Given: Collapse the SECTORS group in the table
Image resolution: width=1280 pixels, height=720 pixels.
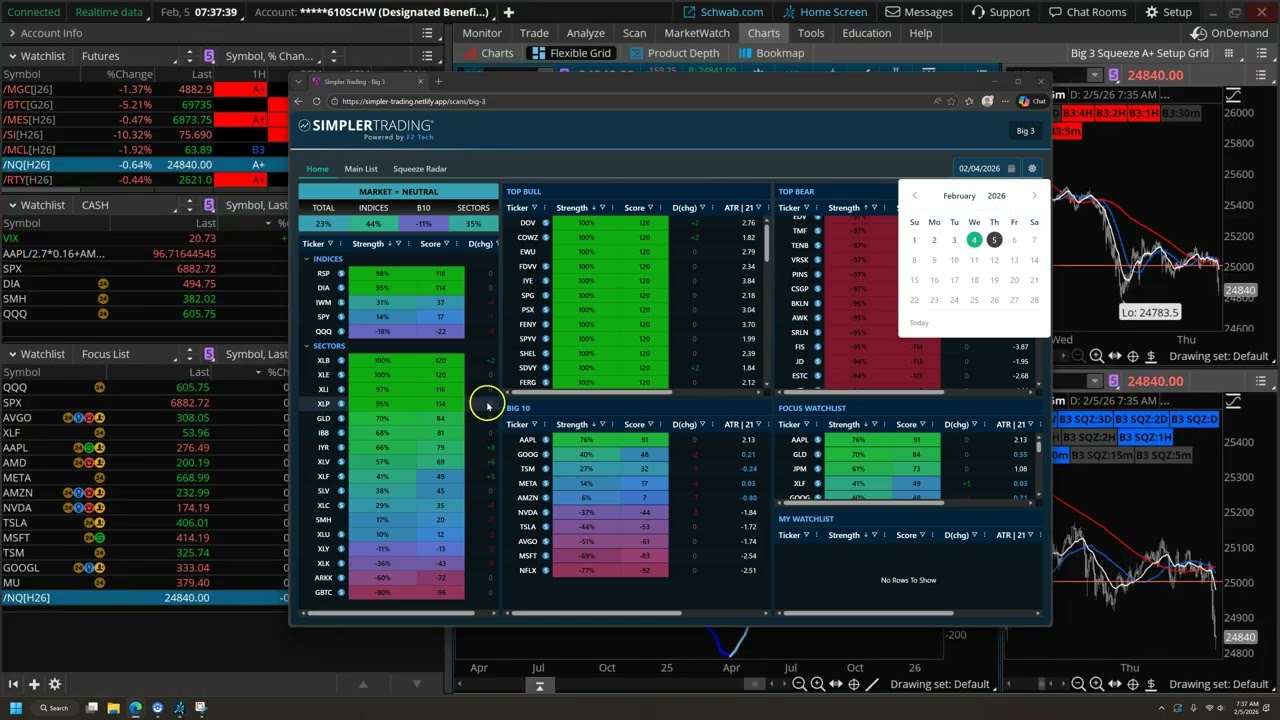Looking at the screenshot, I should [x=307, y=346].
